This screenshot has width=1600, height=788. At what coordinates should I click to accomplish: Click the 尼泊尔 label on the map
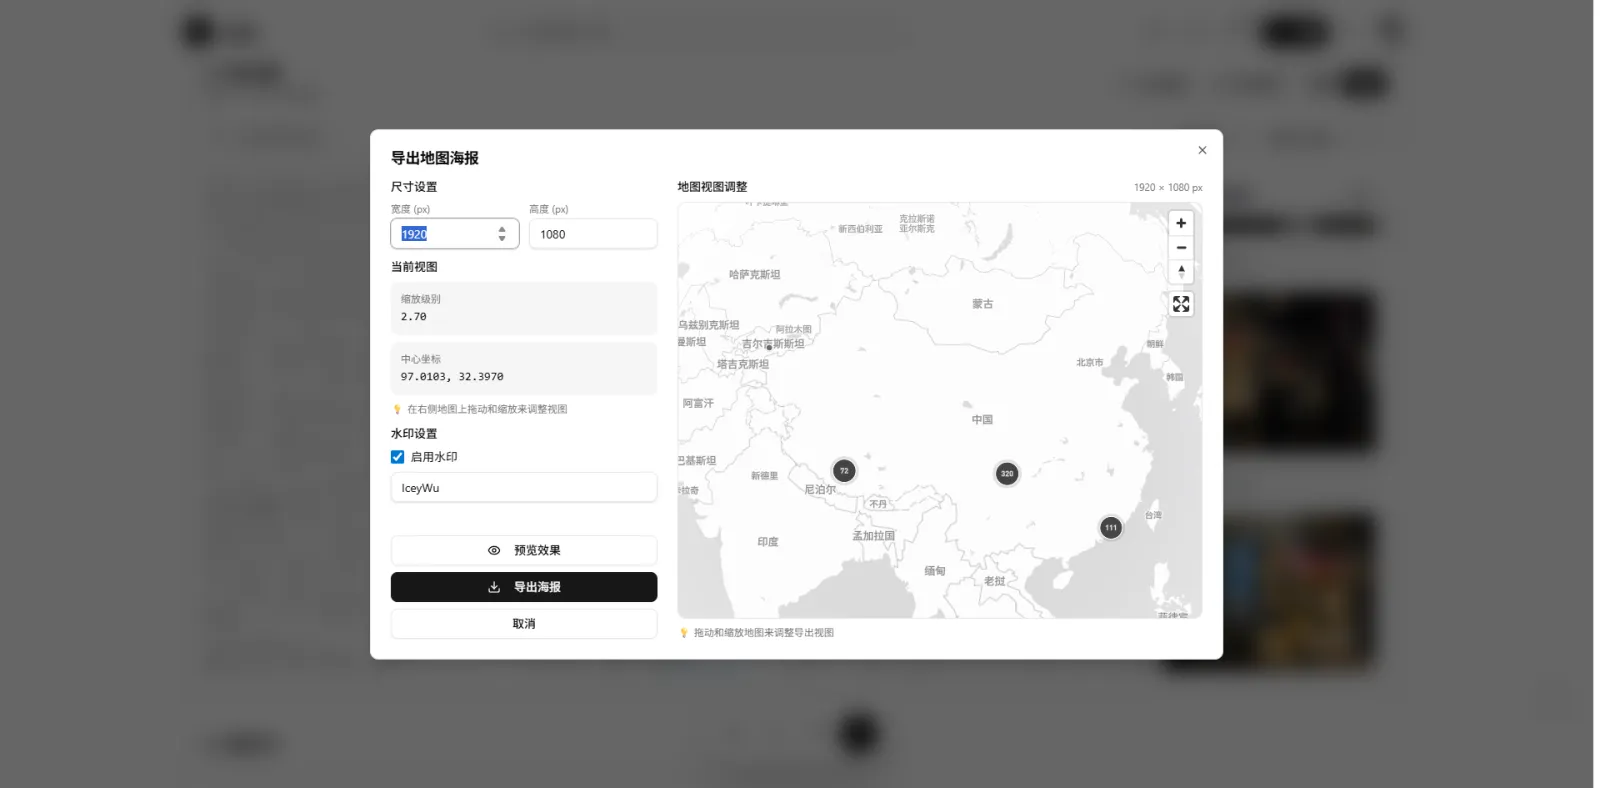(x=820, y=490)
